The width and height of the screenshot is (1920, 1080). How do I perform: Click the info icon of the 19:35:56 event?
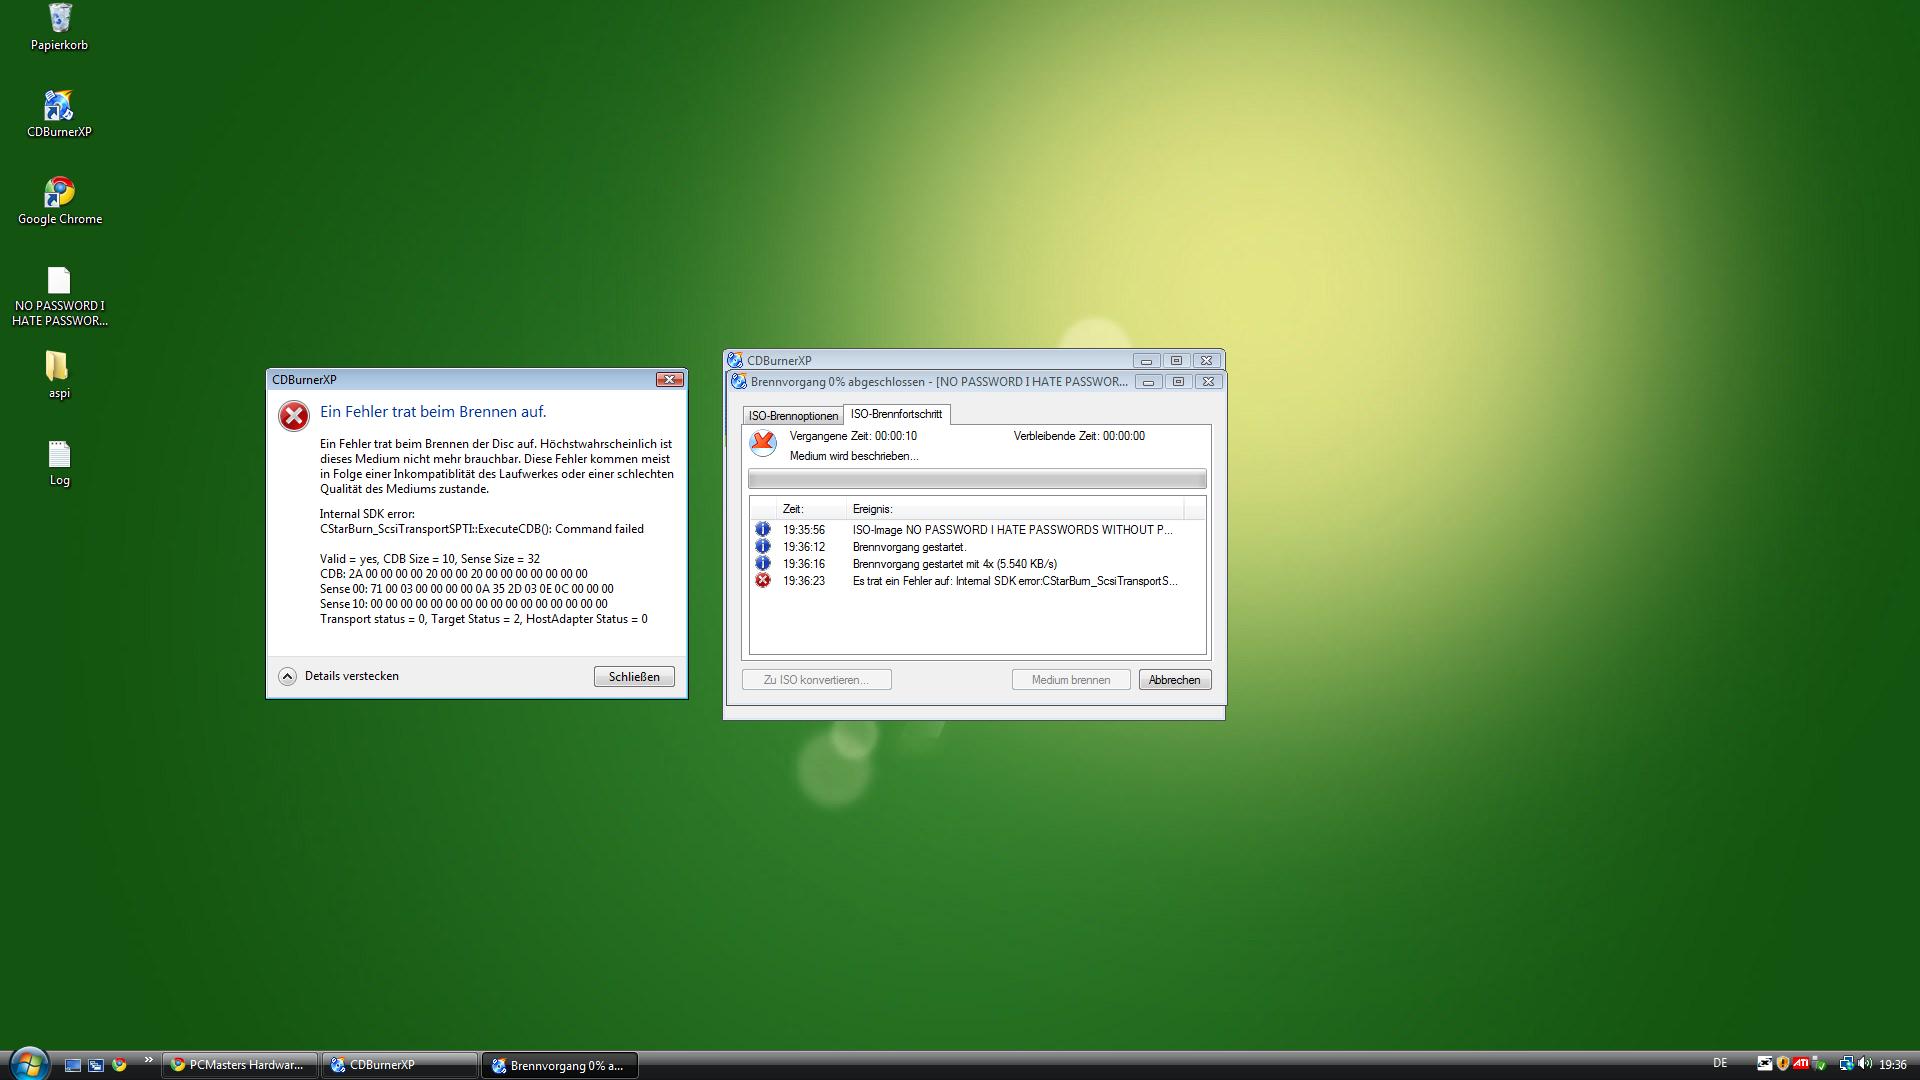pyautogui.click(x=763, y=529)
